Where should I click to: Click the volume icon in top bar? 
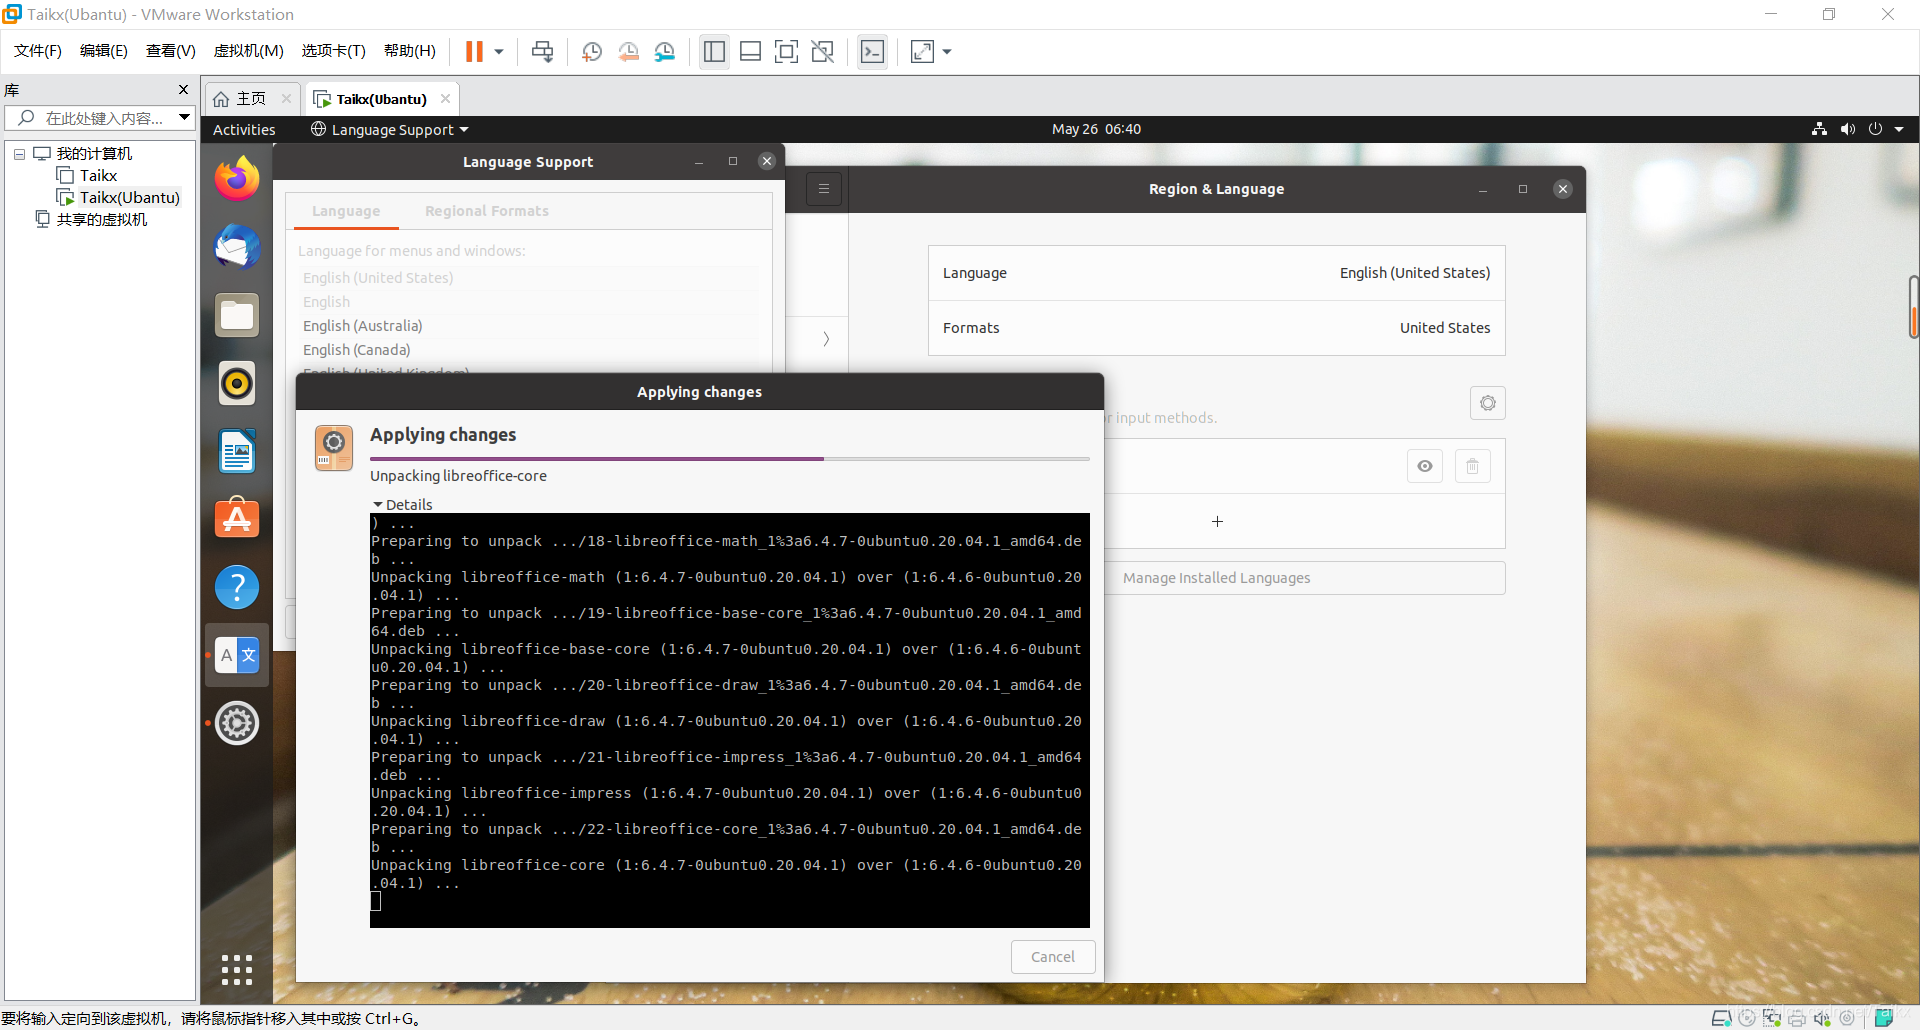1847,129
